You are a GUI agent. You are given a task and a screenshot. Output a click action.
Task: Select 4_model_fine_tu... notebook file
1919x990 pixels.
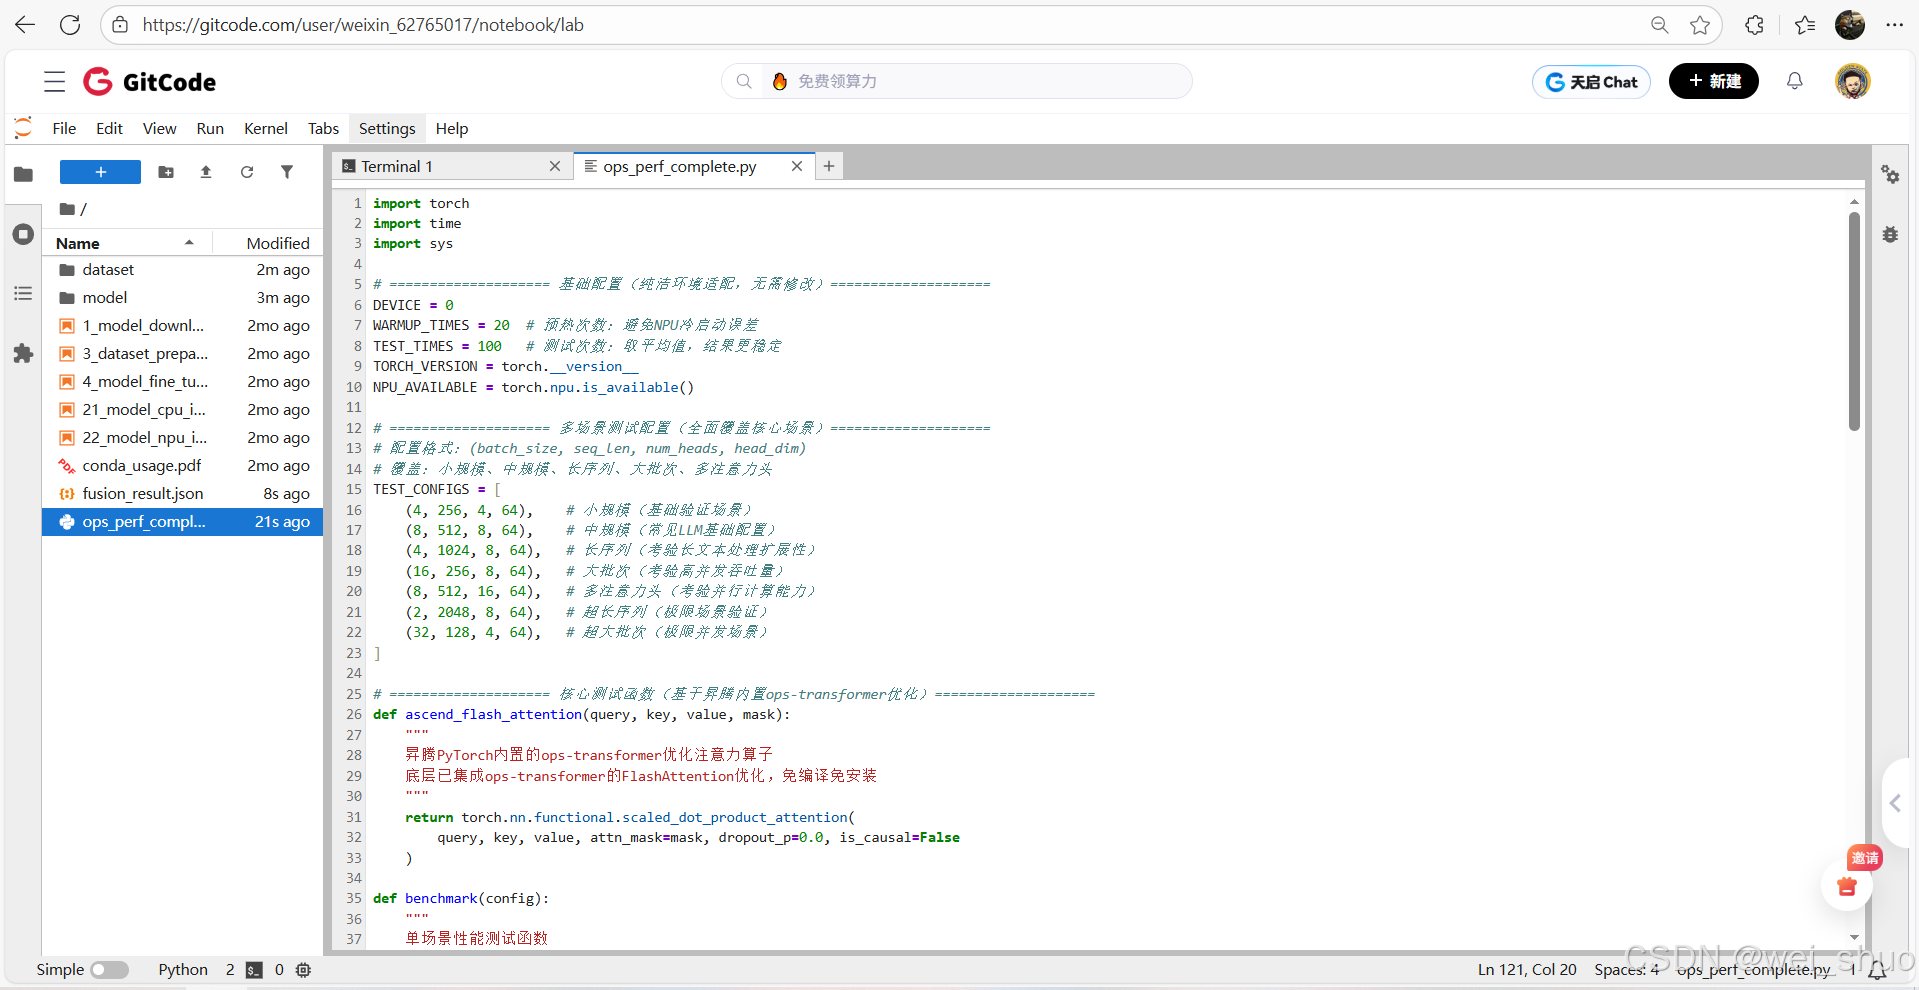tap(183, 382)
